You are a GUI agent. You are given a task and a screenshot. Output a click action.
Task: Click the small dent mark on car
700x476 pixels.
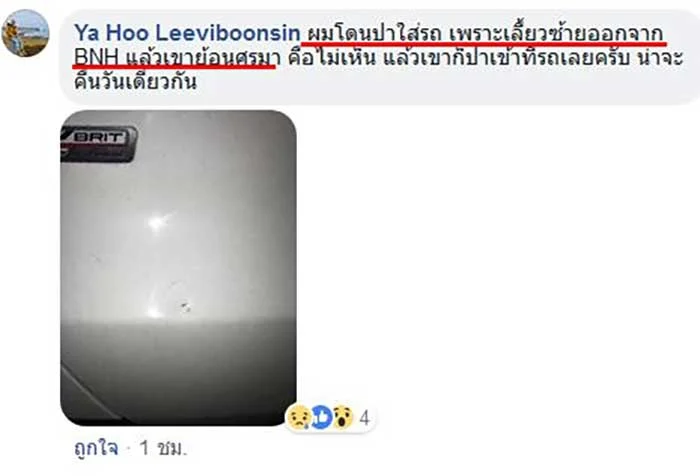184,306
